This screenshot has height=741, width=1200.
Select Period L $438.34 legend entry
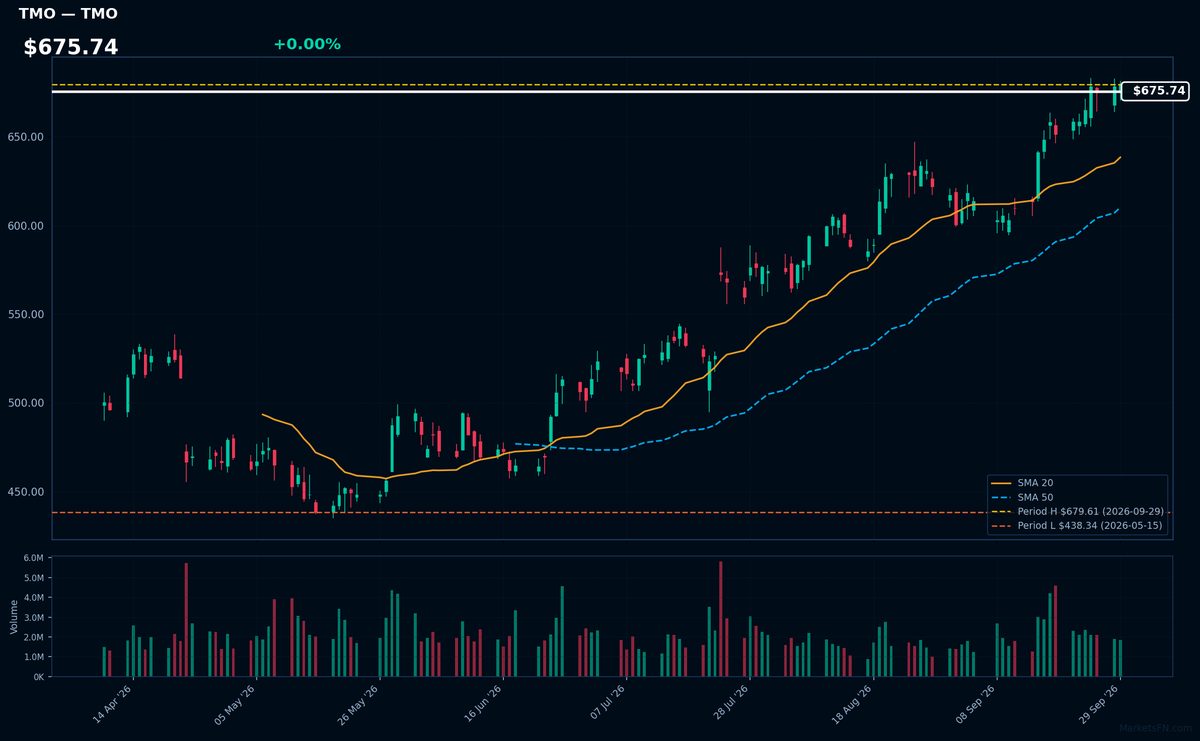(1077, 525)
